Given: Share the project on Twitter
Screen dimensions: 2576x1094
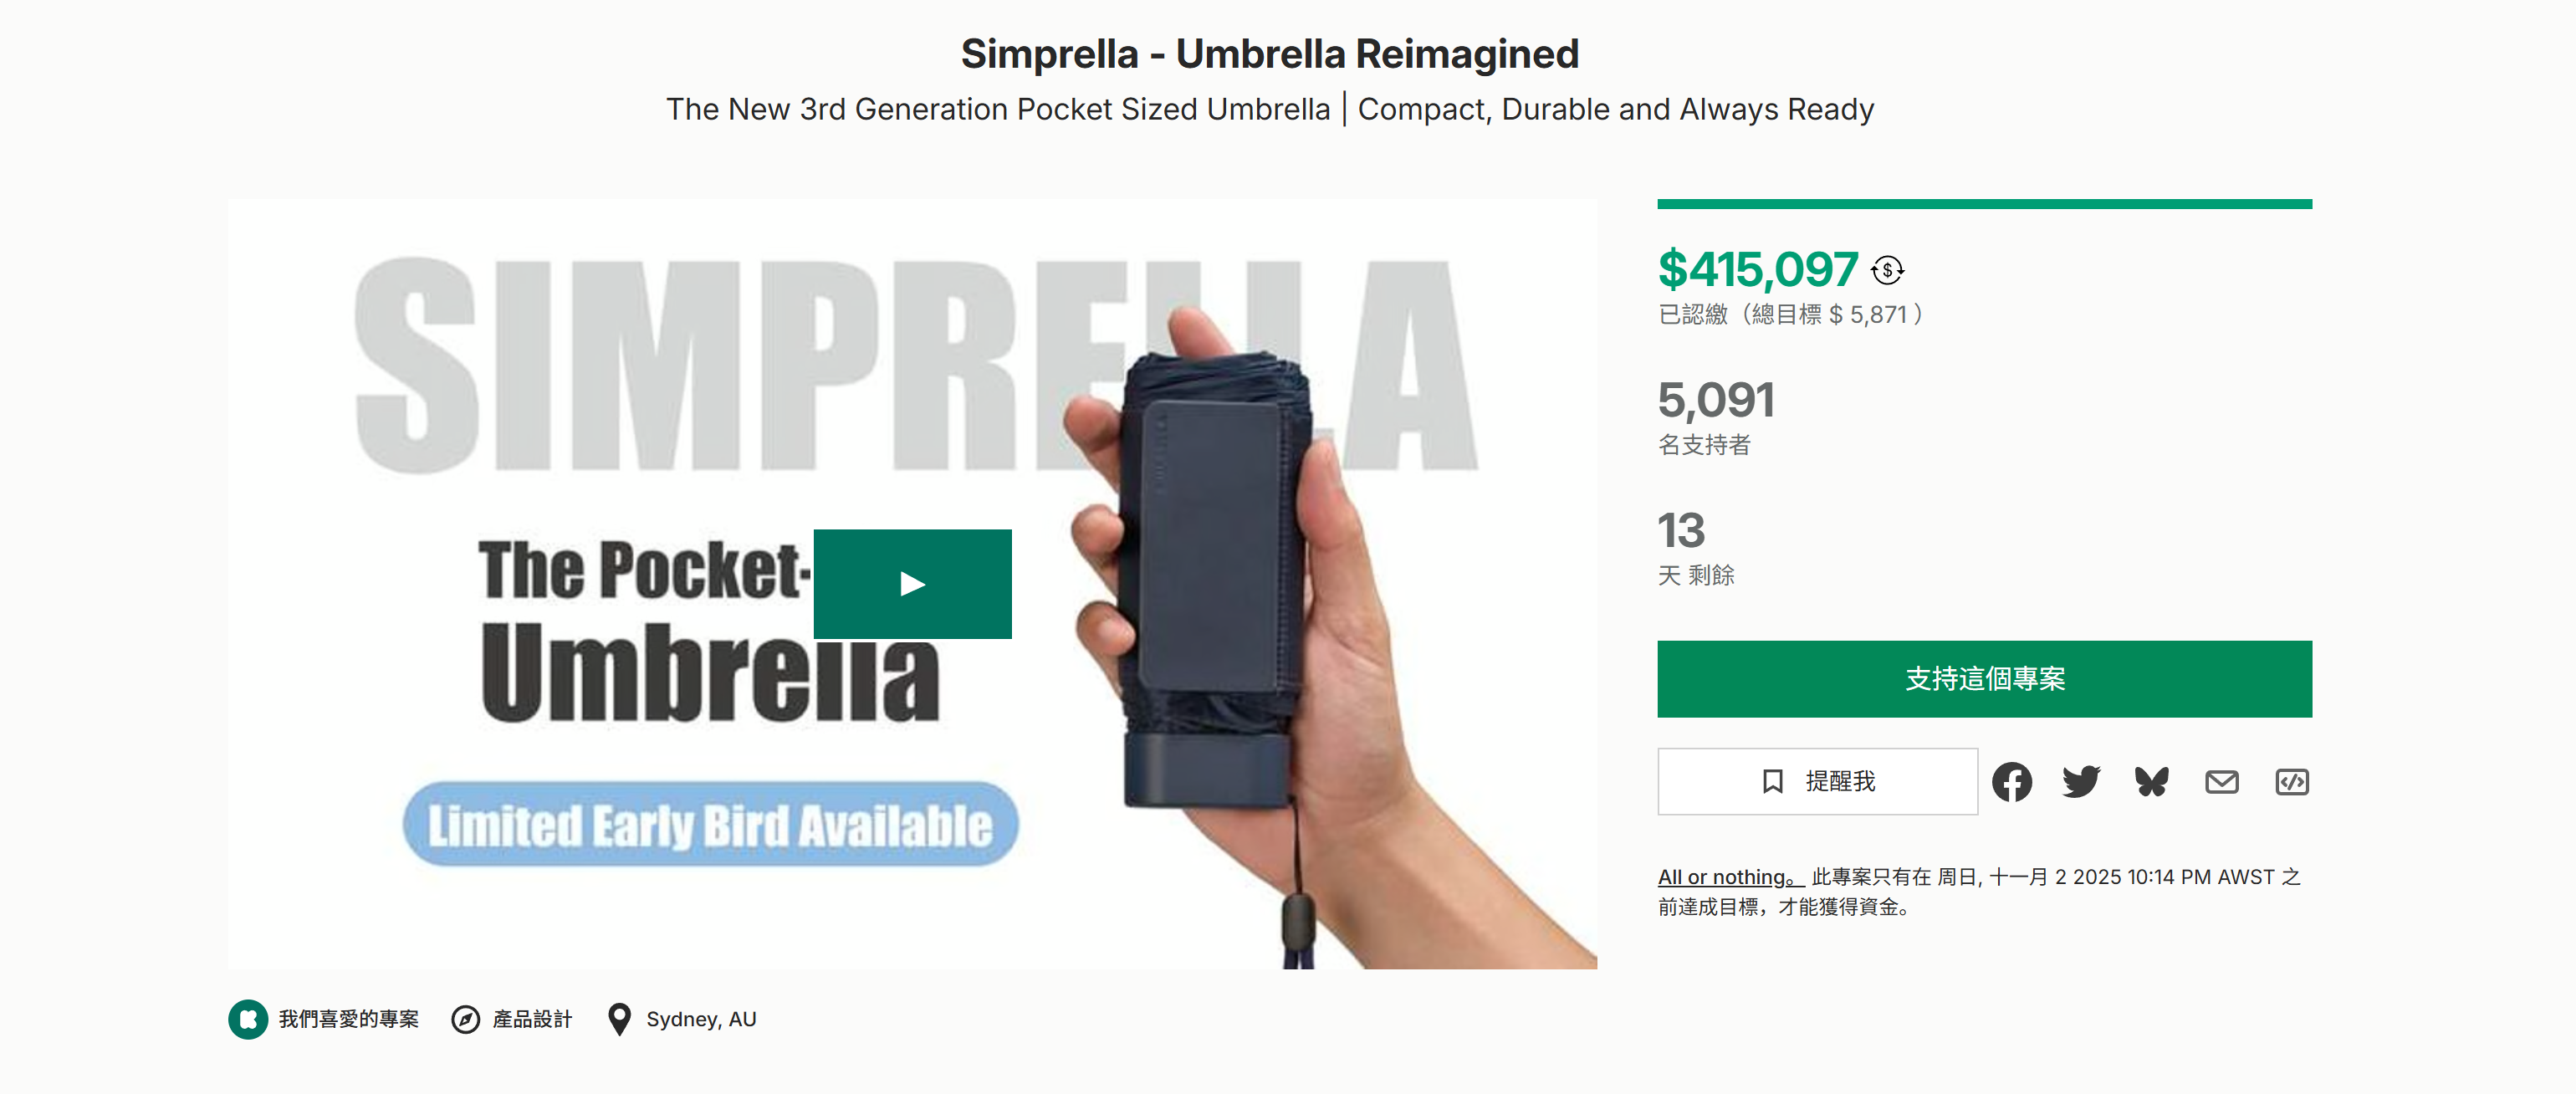Looking at the screenshot, I should tap(2081, 782).
